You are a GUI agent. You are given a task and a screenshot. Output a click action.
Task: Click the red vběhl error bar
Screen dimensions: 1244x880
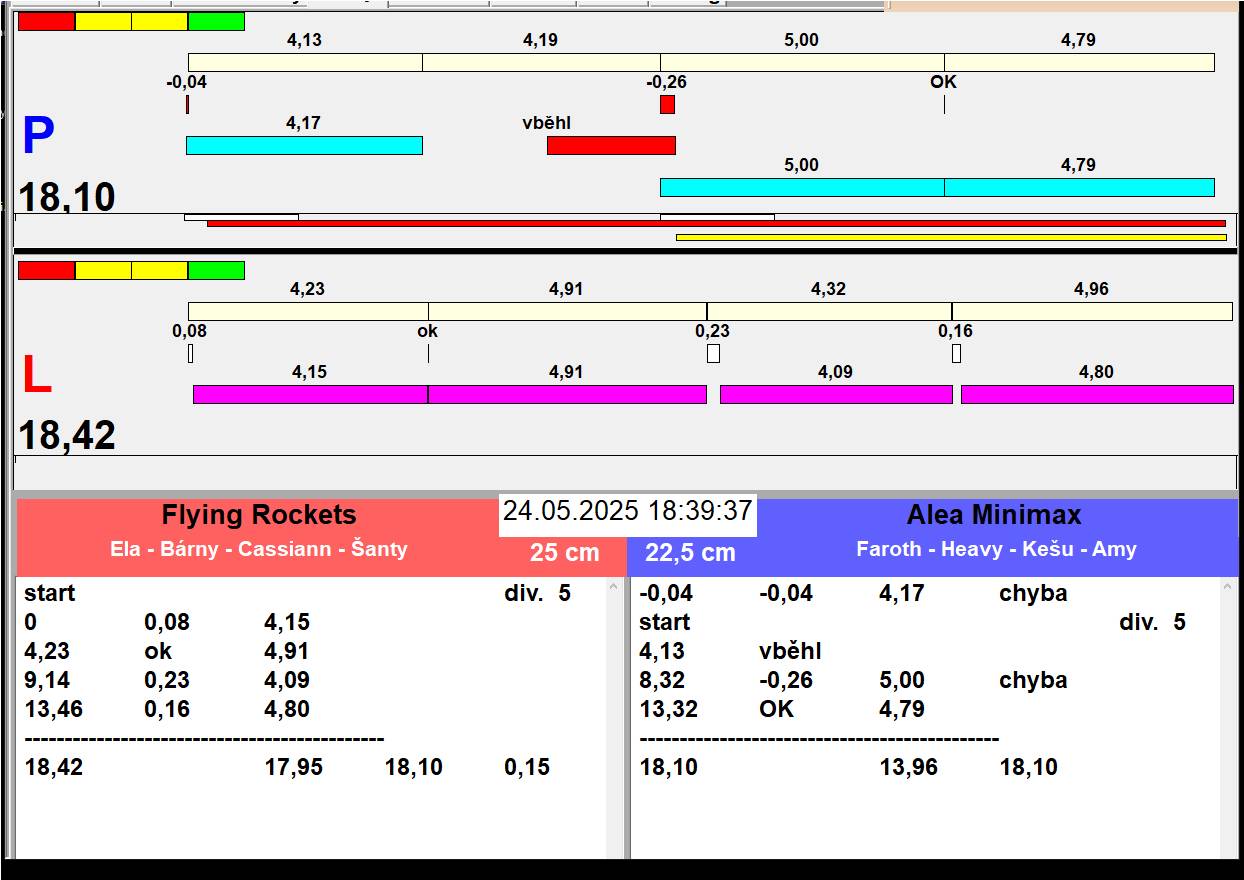(611, 145)
